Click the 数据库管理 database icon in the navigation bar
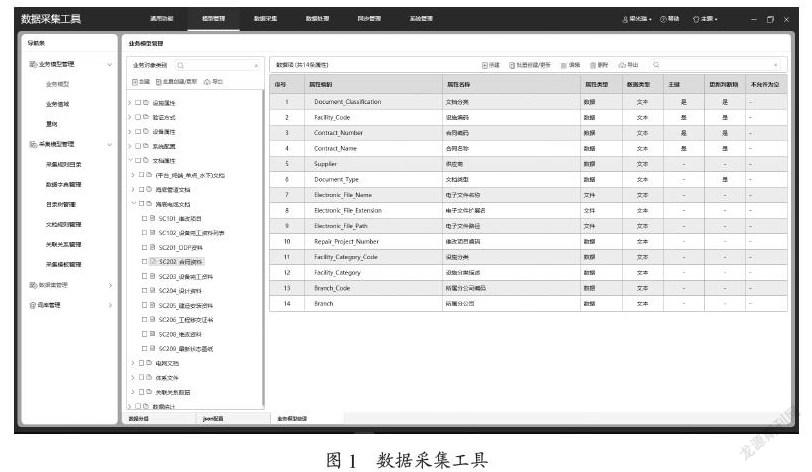812x472 pixels. pyautogui.click(x=33, y=285)
